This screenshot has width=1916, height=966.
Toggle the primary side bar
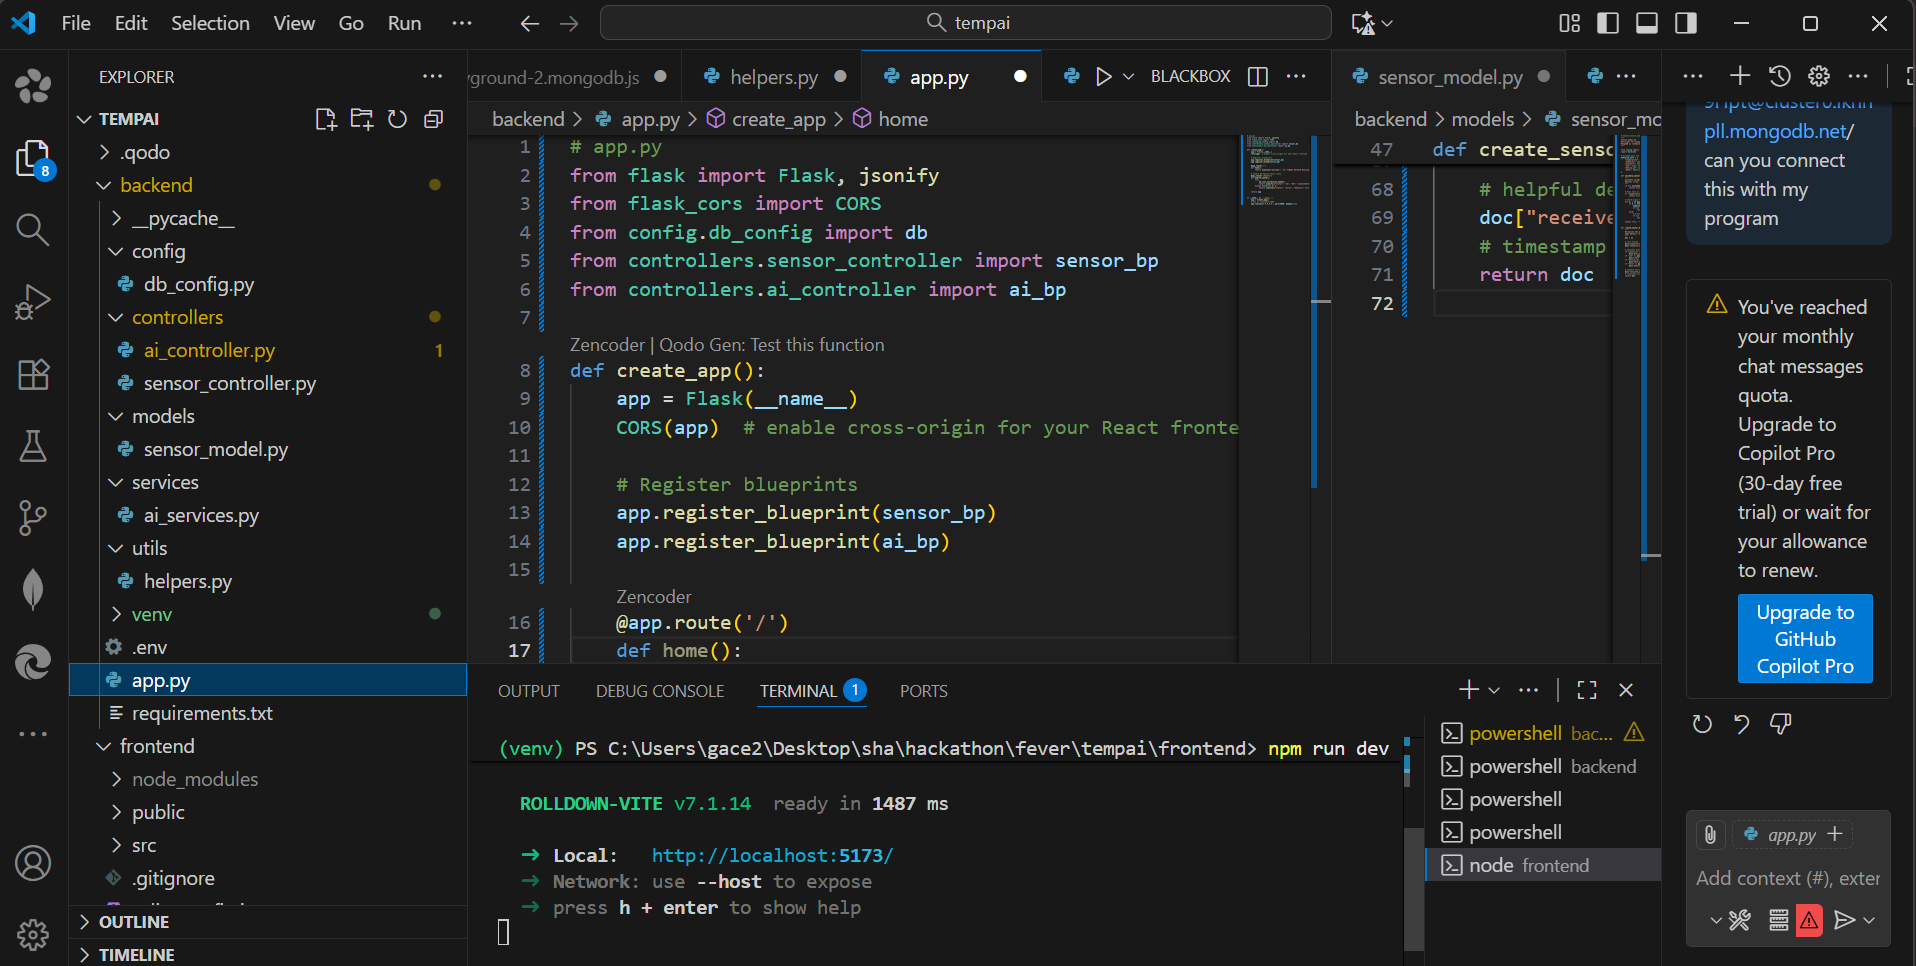click(1608, 23)
